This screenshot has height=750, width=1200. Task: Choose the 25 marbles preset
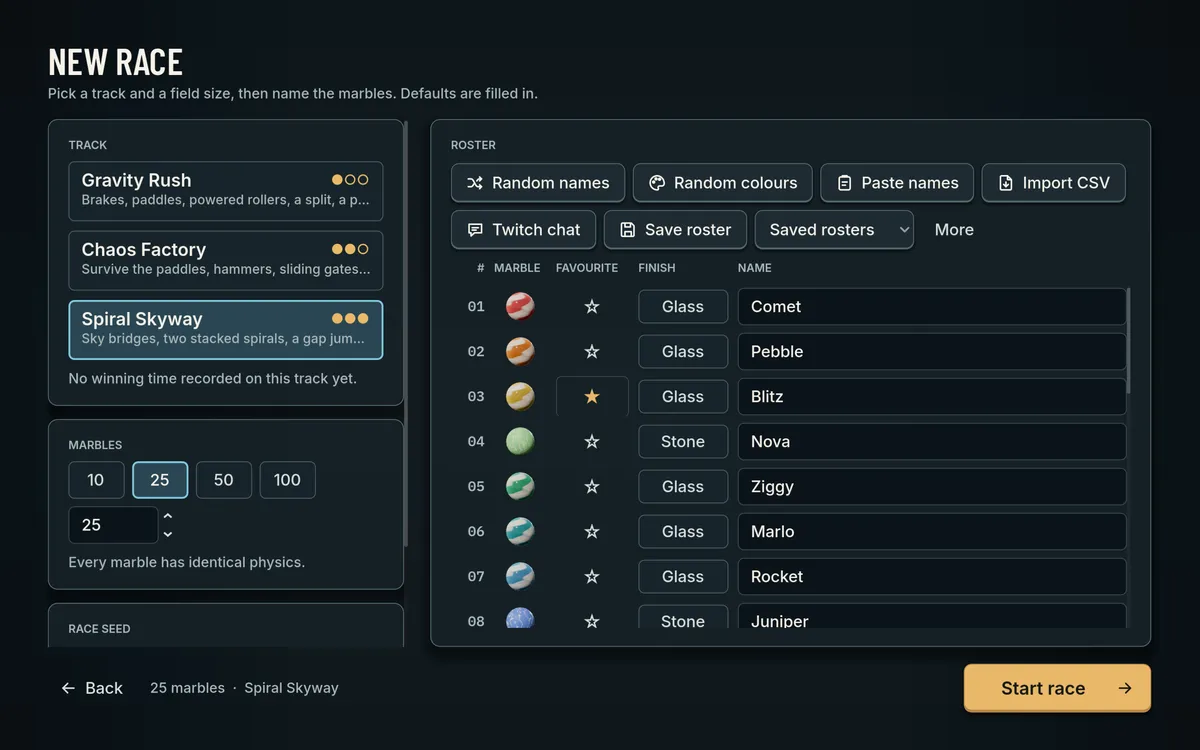(160, 480)
